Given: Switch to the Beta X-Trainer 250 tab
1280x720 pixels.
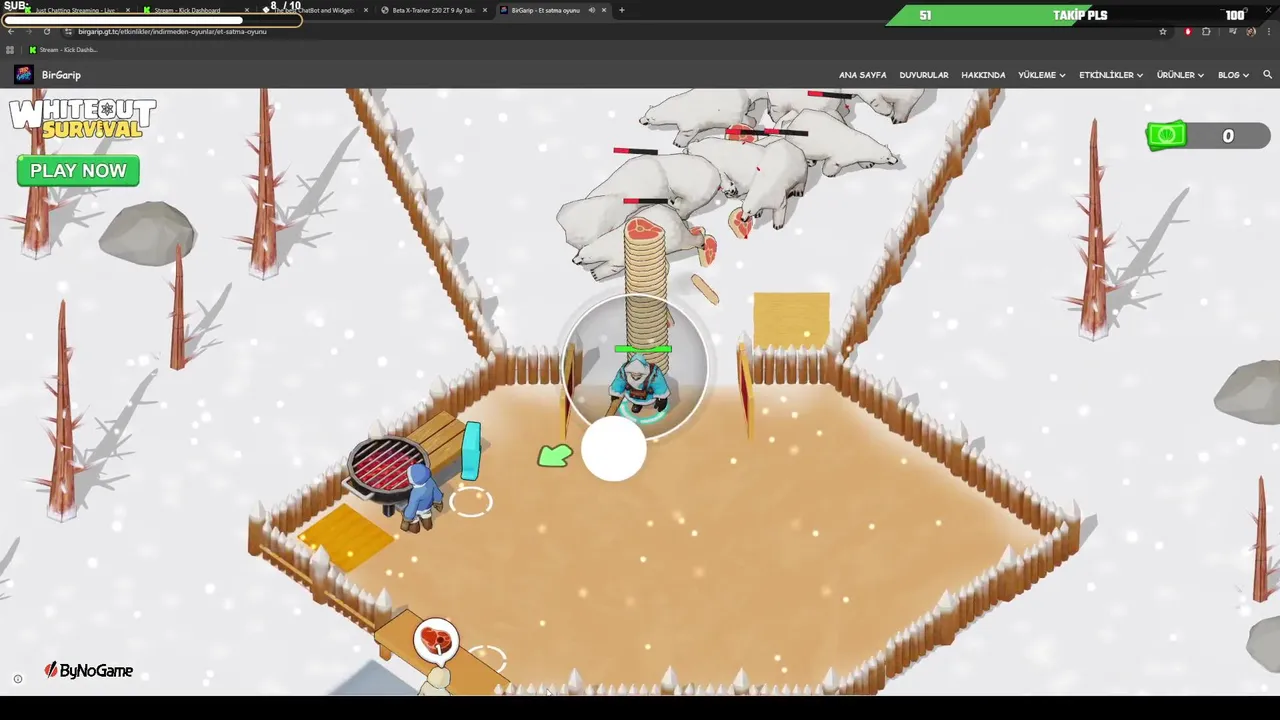Looking at the screenshot, I should (433, 10).
